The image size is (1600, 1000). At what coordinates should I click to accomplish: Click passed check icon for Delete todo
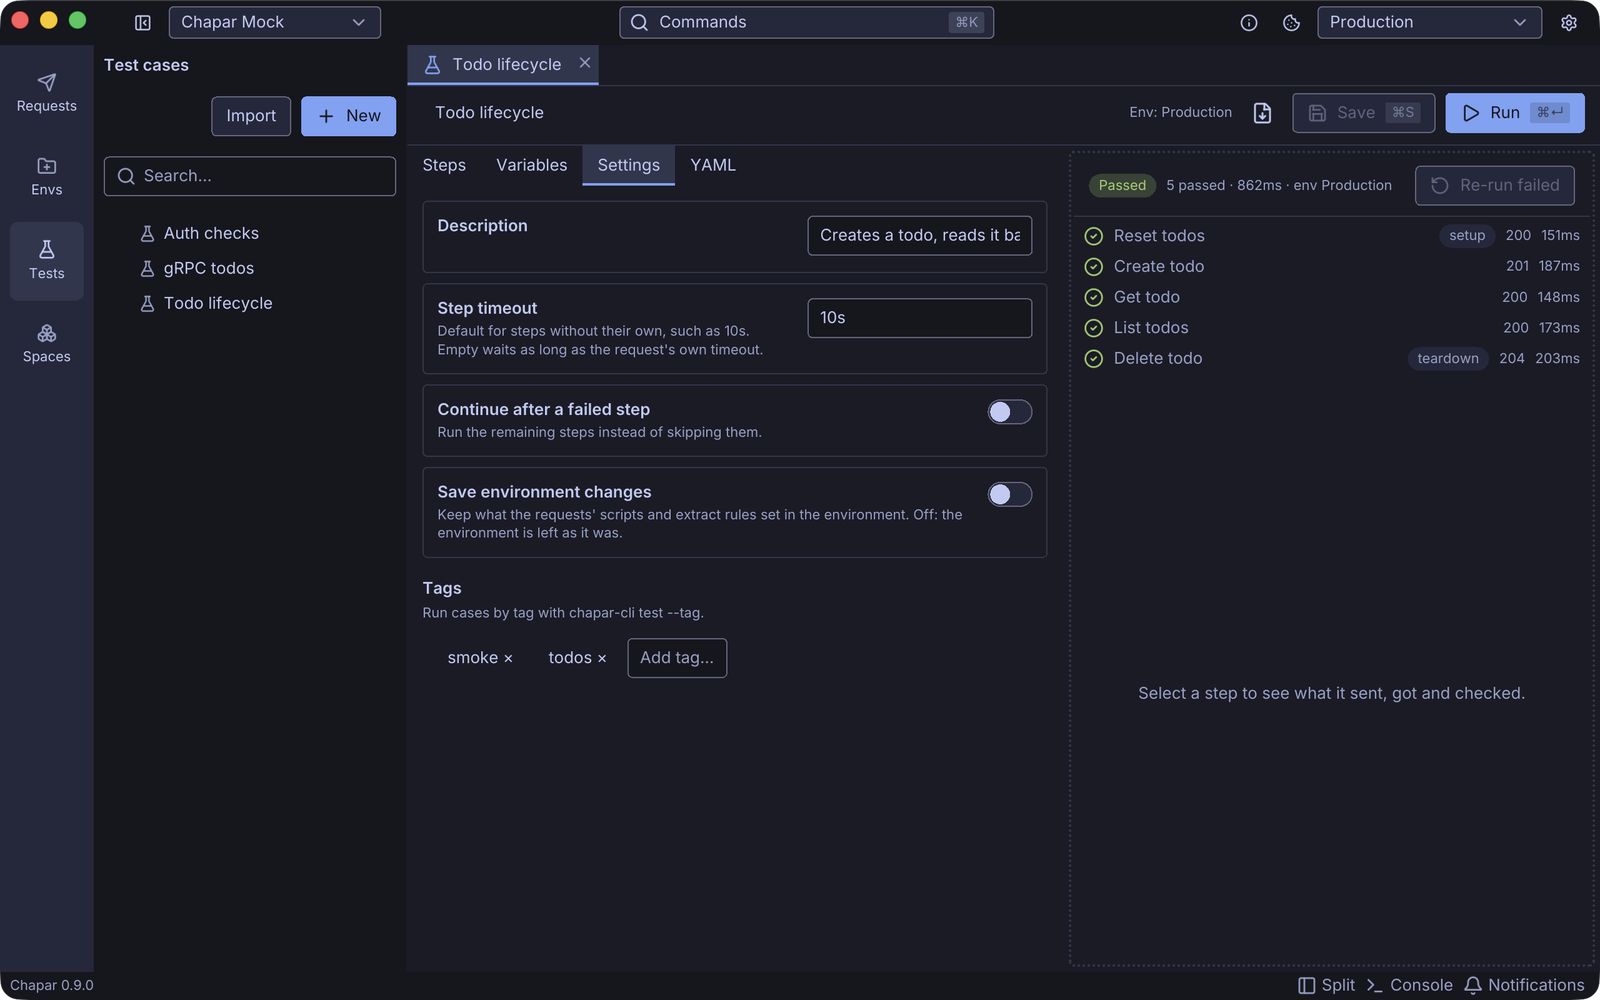tap(1094, 358)
